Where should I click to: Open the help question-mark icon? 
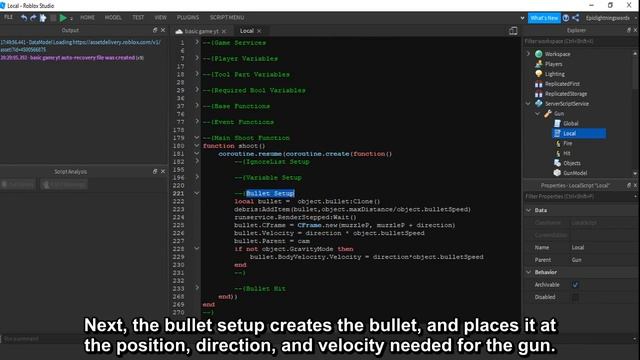(x=566, y=18)
